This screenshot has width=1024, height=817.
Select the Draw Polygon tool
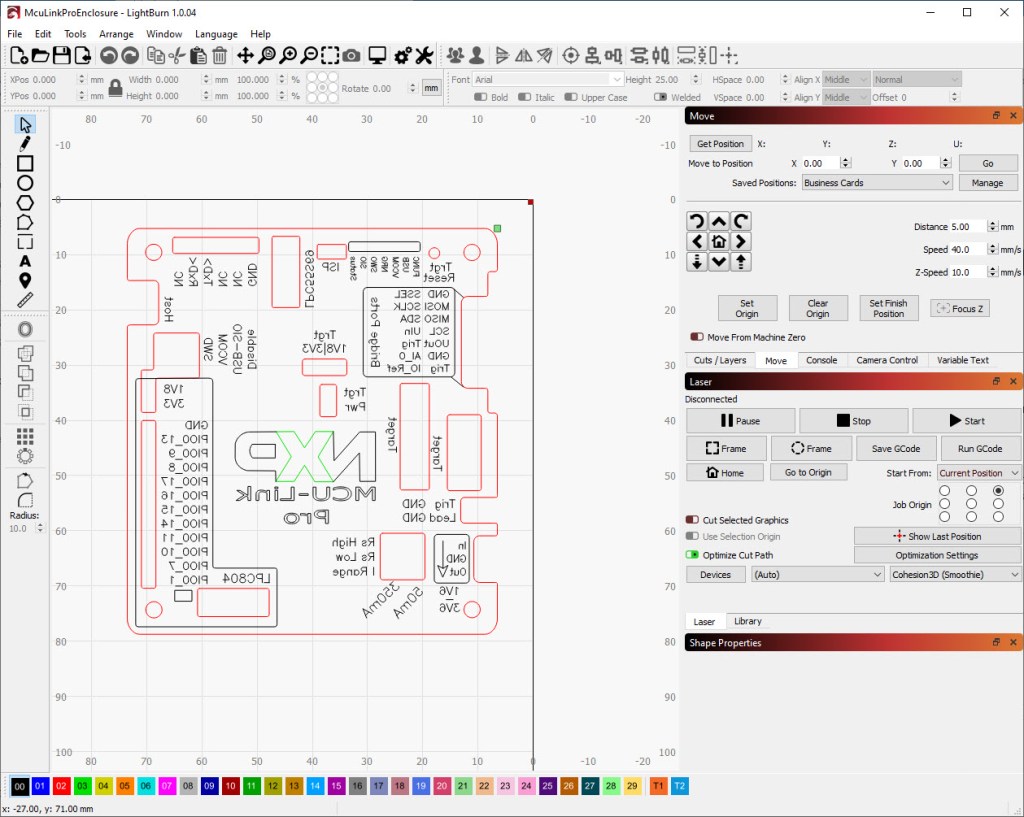[x=26, y=202]
